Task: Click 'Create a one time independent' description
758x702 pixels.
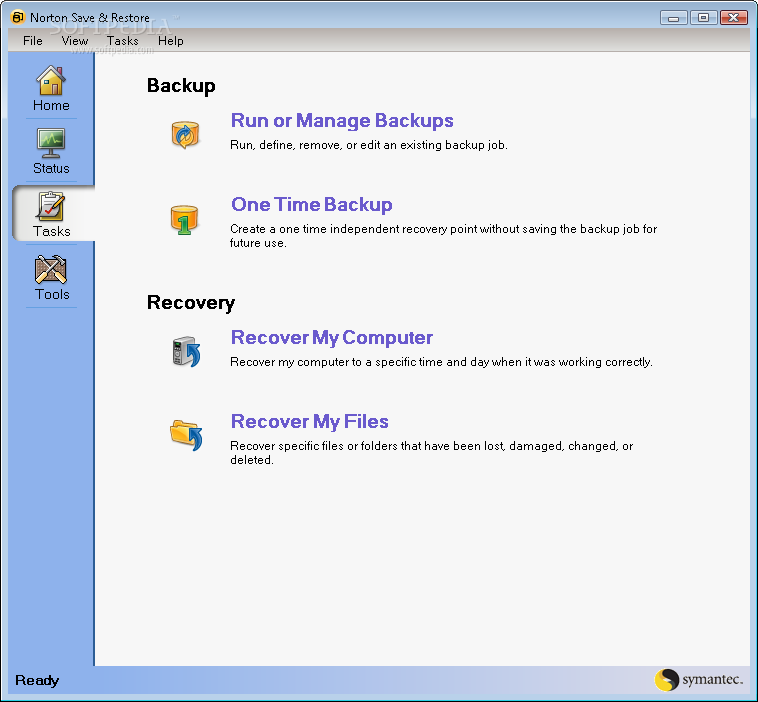Action: tap(443, 236)
